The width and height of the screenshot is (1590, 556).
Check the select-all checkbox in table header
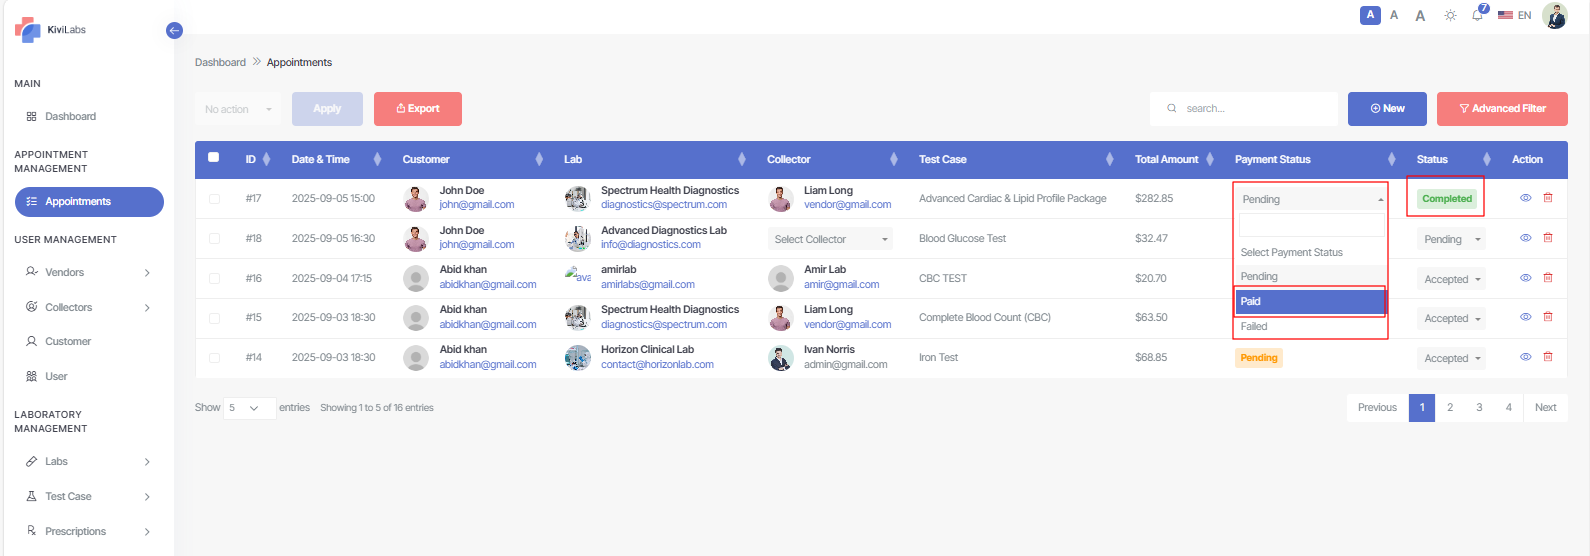213,158
